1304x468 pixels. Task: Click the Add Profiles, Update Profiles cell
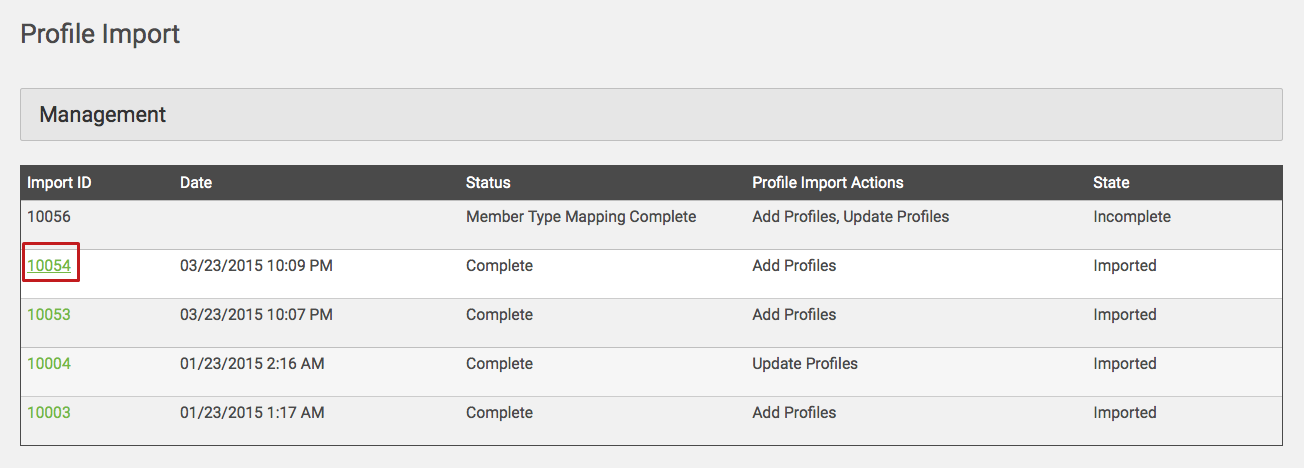point(850,217)
